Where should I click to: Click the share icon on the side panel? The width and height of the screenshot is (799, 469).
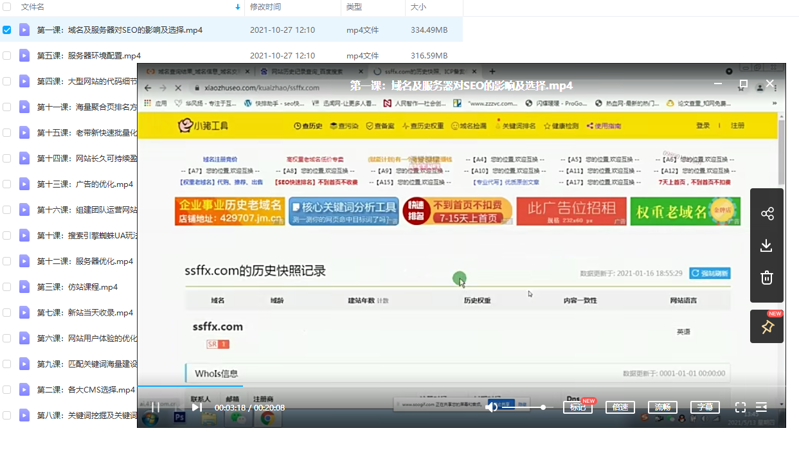(x=767, y=214)
